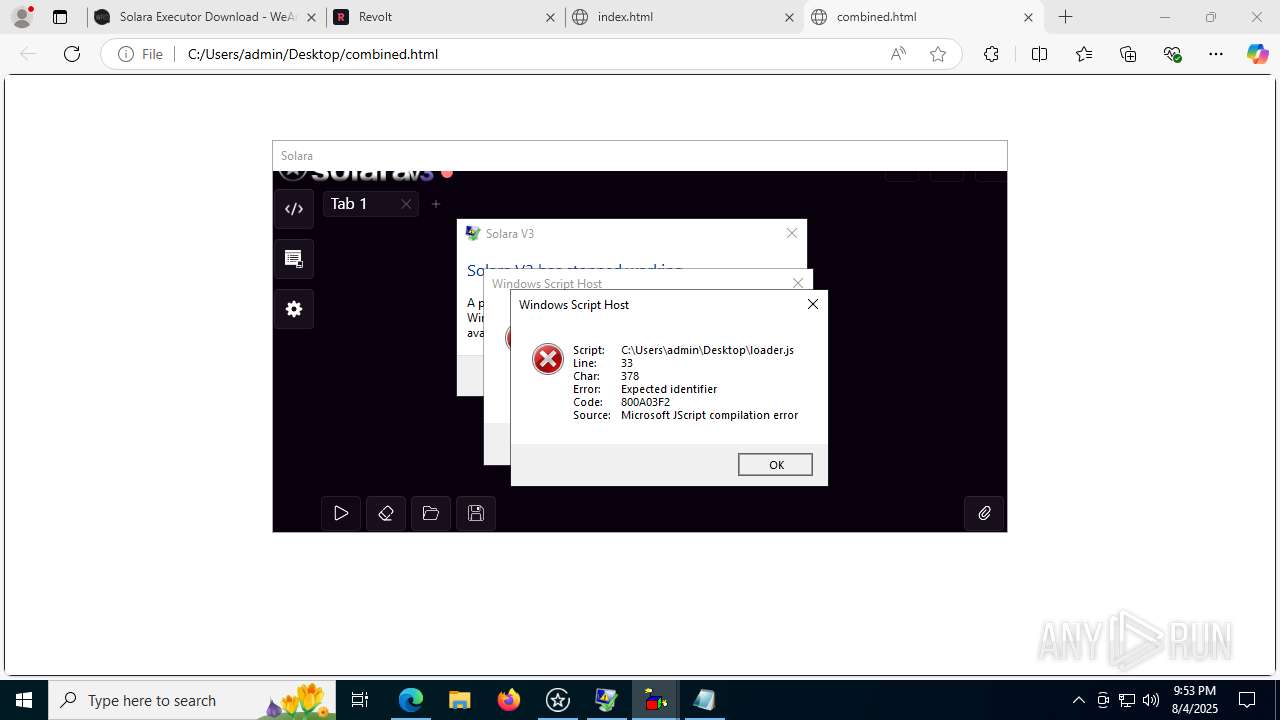Open Browser essentials heart icon
Screen dimensions: 1280x720
click(1173, 54)
